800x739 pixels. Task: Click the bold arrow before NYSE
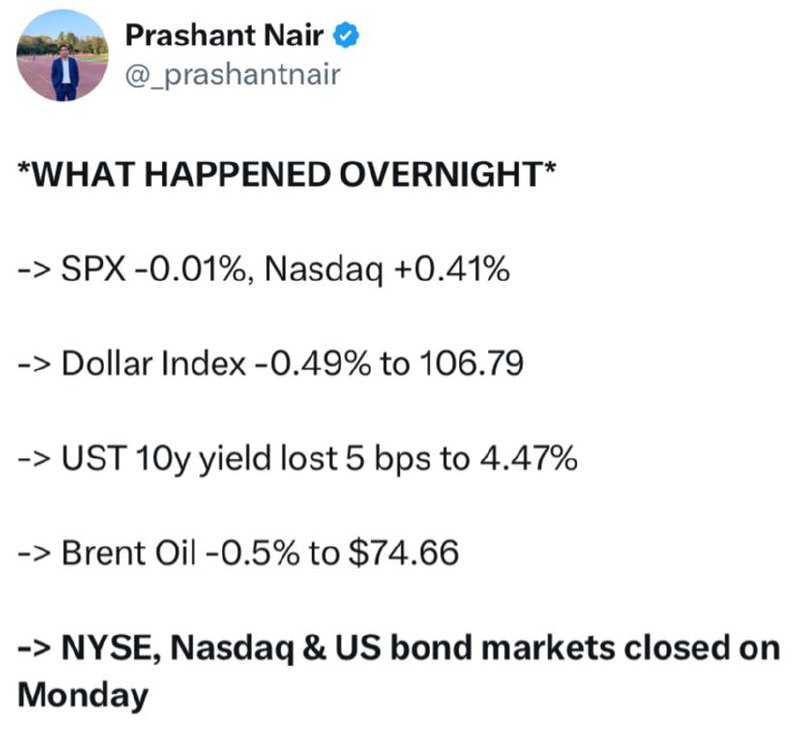[x=35, y=649]
